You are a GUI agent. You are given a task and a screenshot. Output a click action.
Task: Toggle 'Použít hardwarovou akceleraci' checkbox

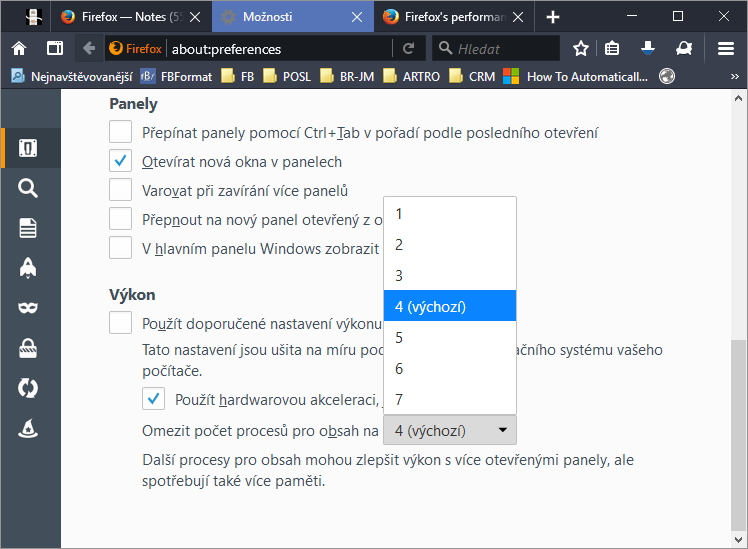pos(154,400)
